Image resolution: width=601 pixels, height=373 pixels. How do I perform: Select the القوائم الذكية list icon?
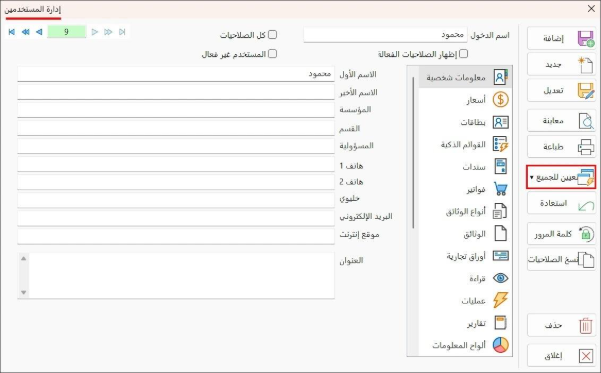click(501, 145)
